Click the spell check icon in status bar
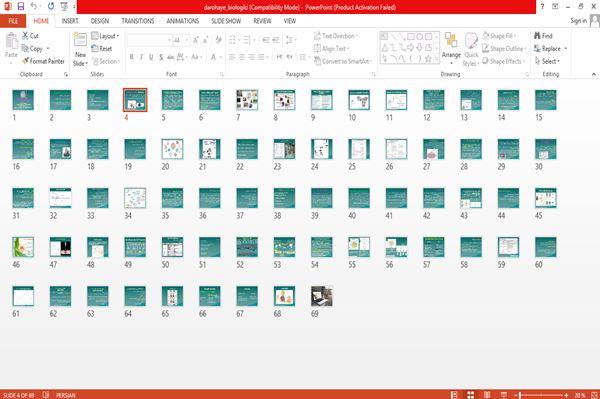The width and height of the screenshot is (600, 399). pos(46,395)
